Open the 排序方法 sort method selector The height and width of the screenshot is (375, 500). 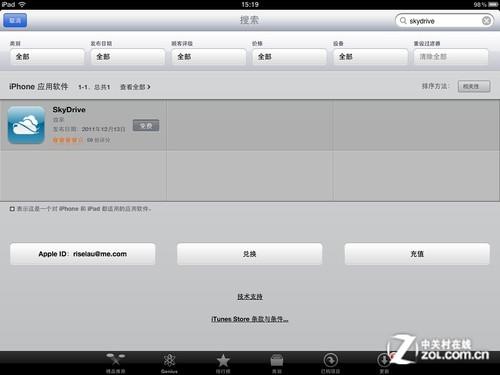474,86
